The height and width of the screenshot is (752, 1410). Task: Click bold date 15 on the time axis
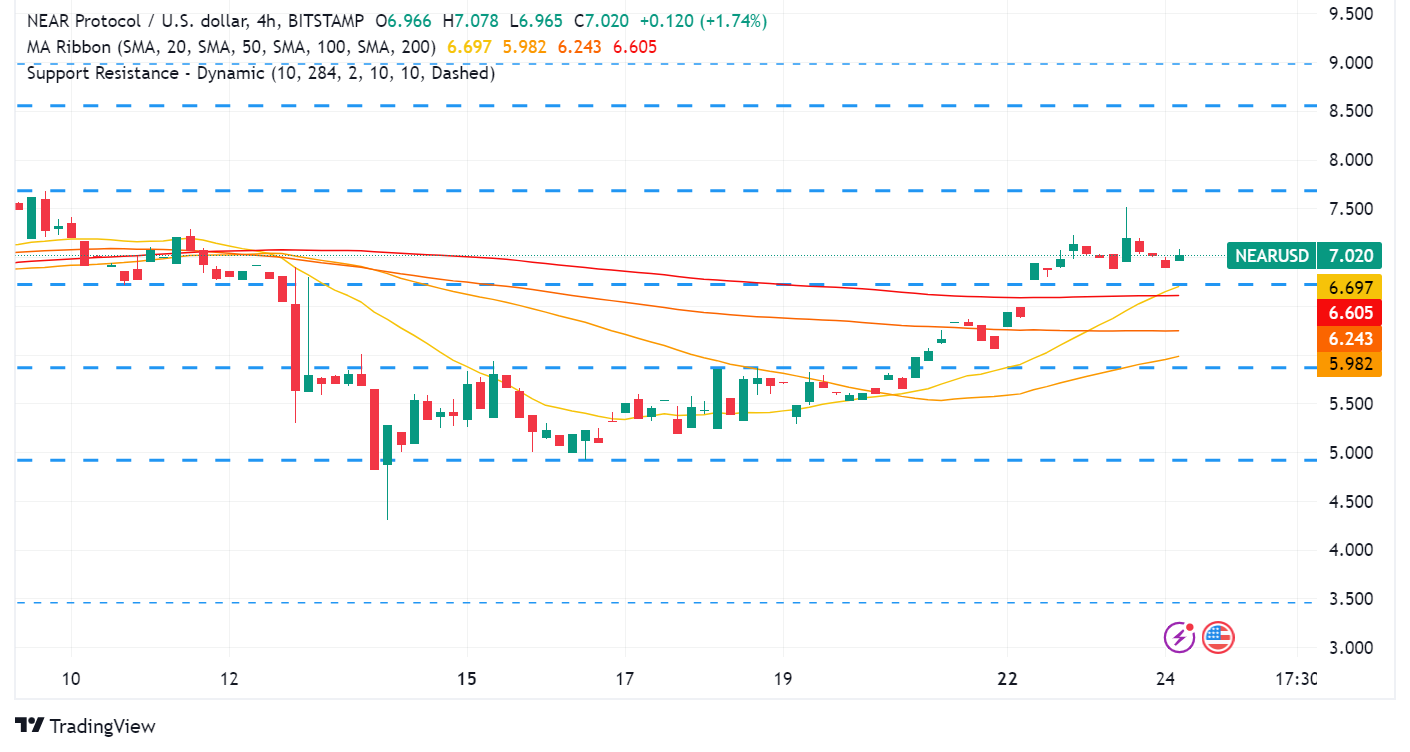(x=467, y=679)
